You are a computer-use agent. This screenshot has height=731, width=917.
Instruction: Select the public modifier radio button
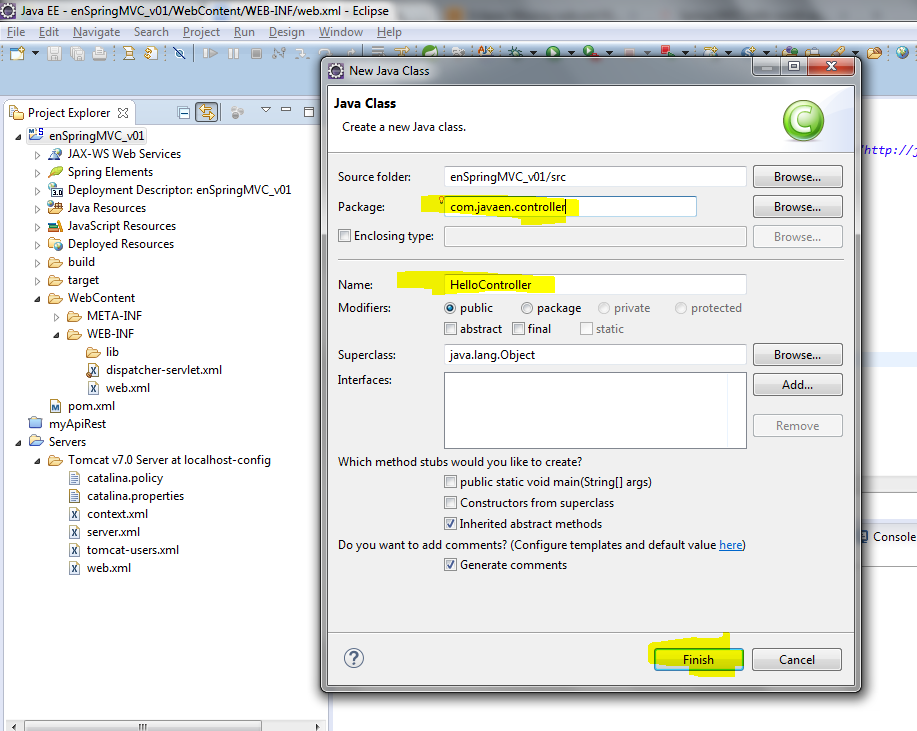tap(450, 308)
